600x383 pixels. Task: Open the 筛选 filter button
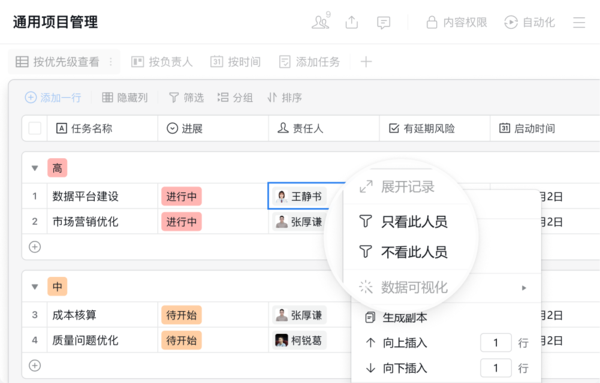[x=186, y=98]
